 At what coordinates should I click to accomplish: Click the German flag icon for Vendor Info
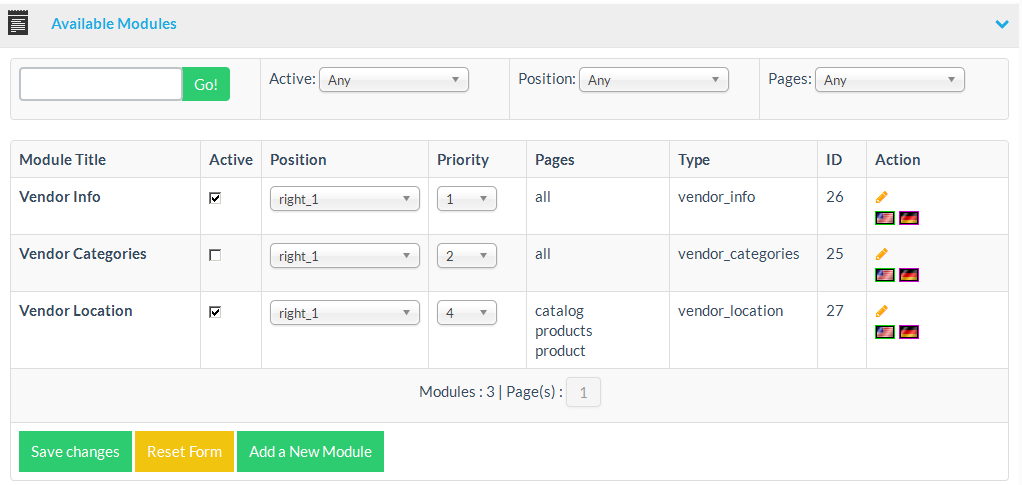908,218
